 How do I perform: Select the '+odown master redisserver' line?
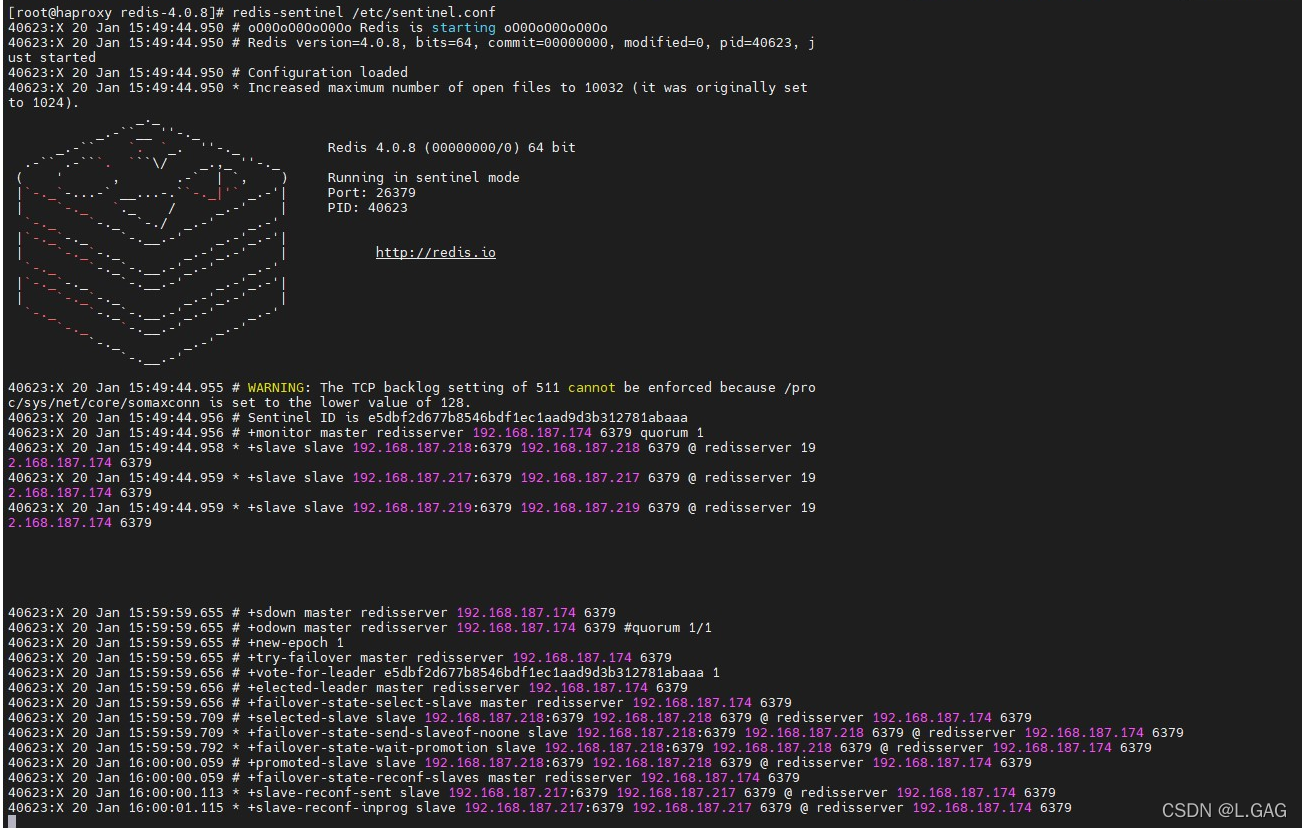(359, 627)
